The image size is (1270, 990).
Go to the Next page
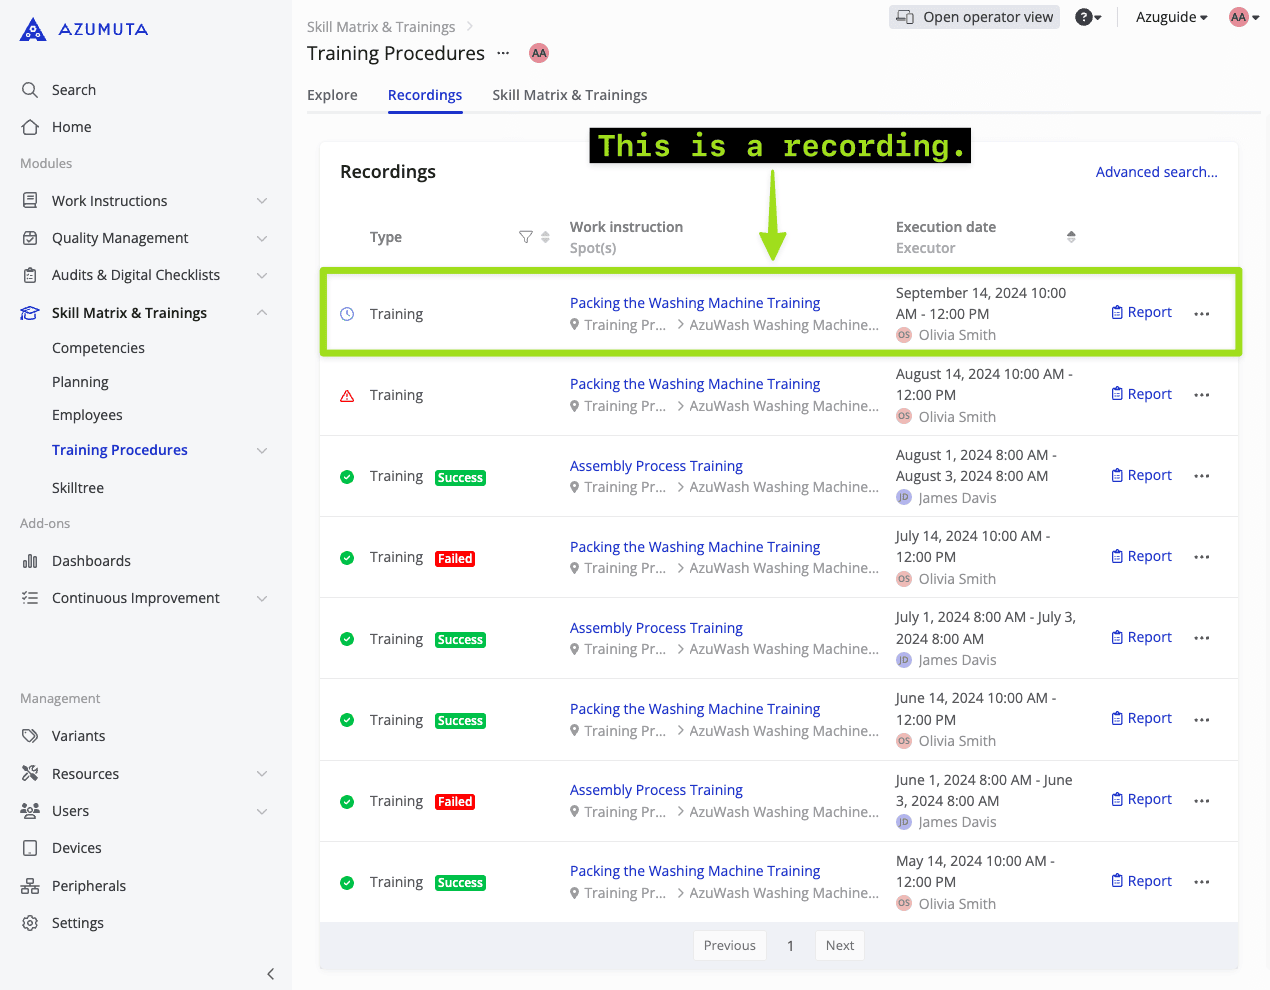839,946
